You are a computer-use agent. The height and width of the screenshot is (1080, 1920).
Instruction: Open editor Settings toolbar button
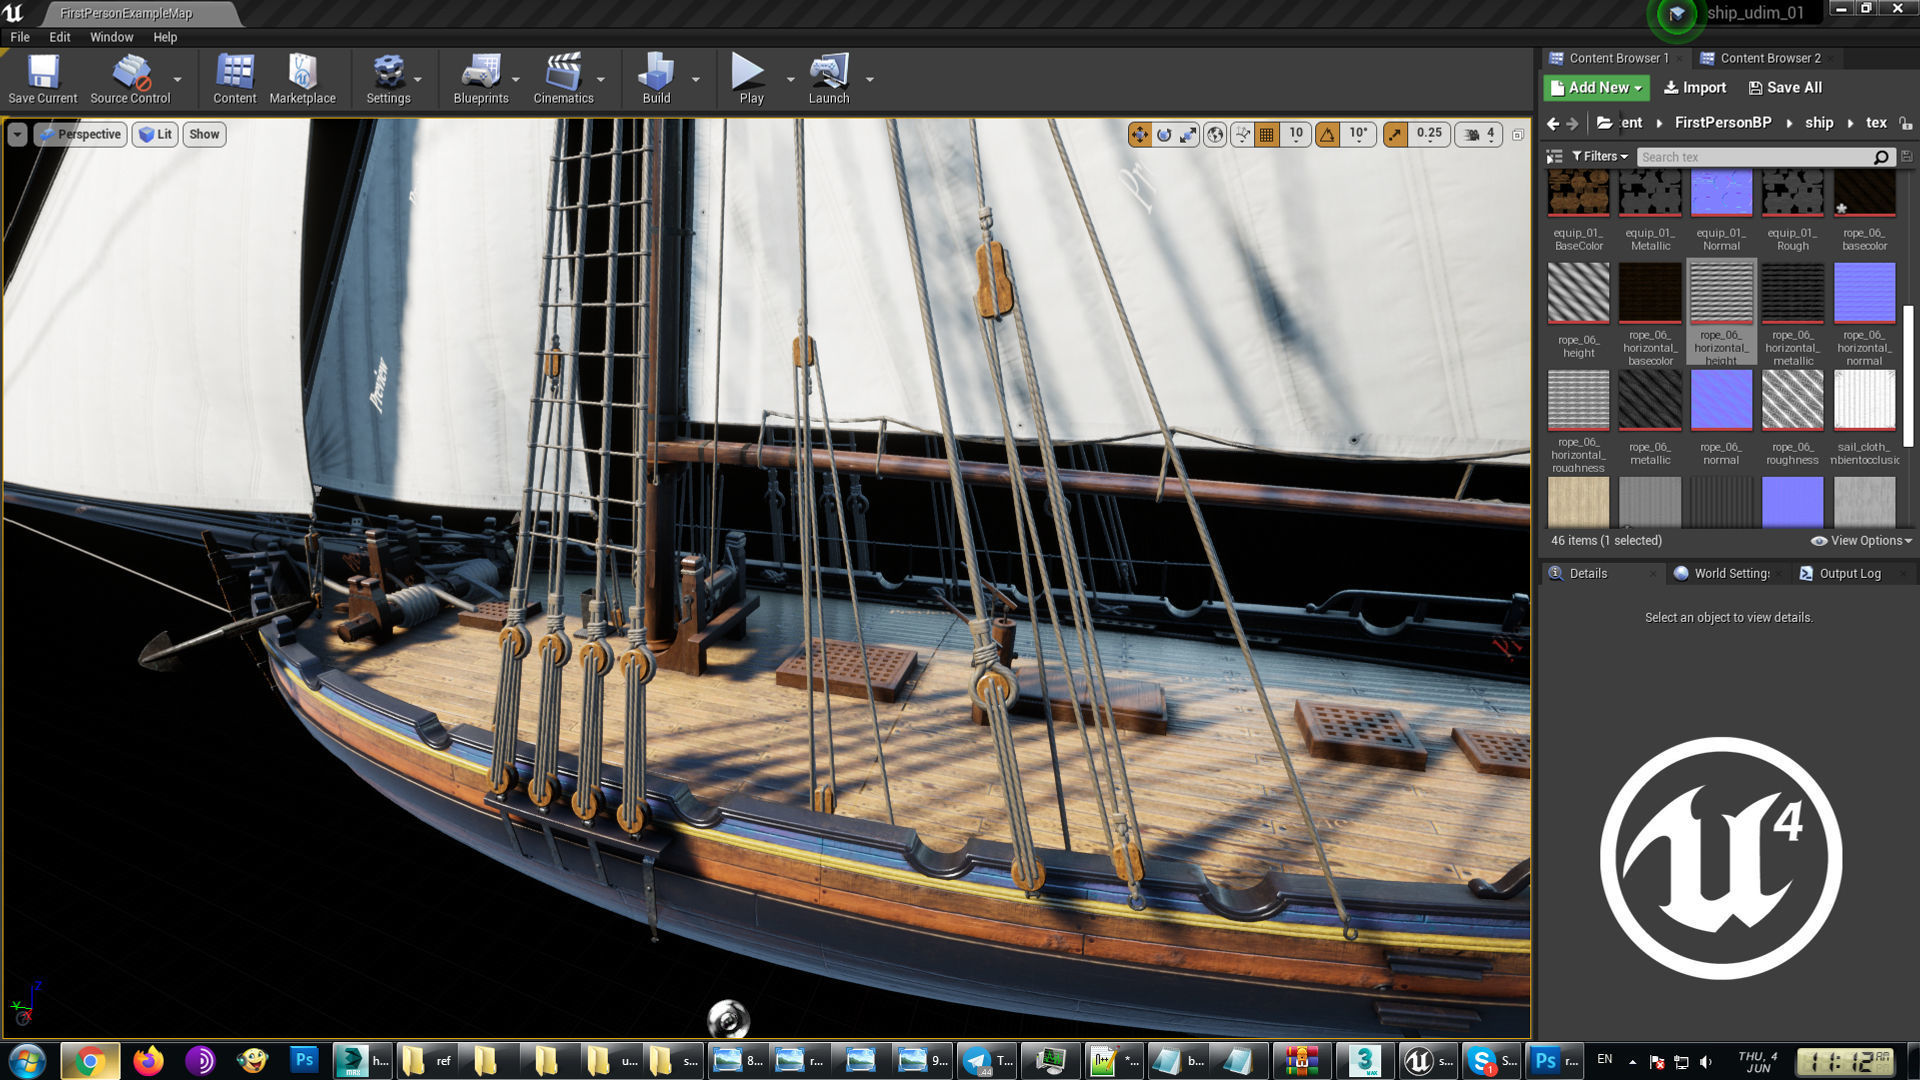388,79
